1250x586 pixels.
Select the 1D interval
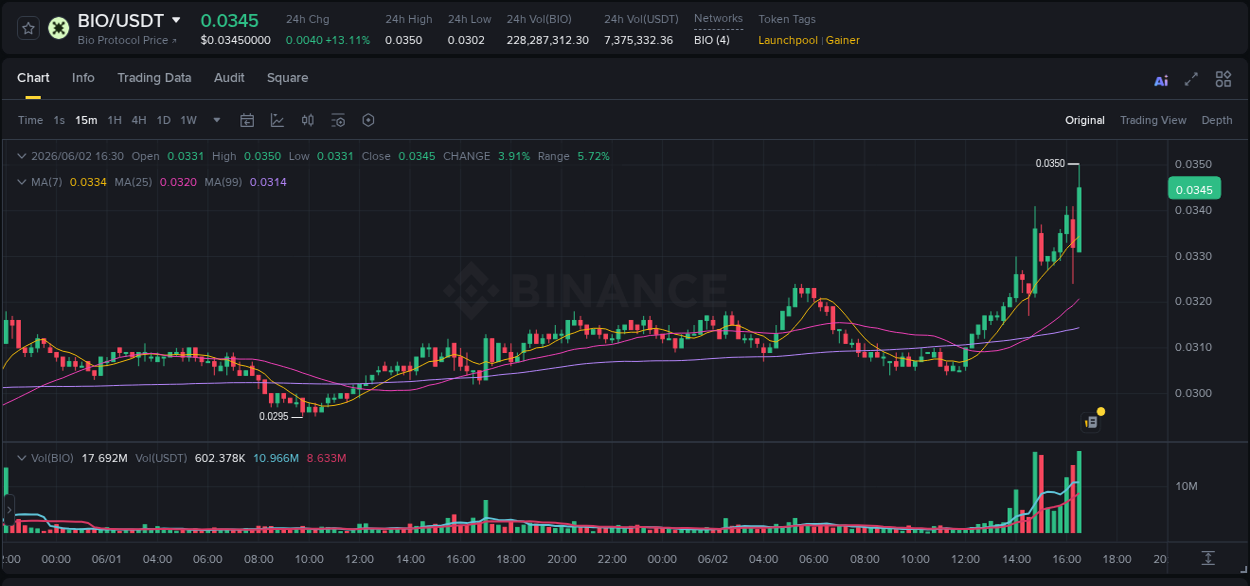coord(163,120)
